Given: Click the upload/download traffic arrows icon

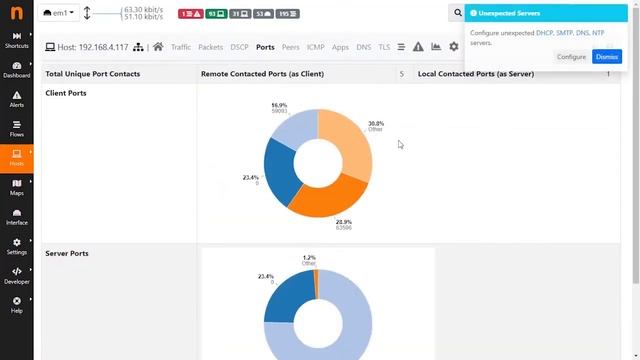Looking at the screenshot, I should tap(87, 13).
